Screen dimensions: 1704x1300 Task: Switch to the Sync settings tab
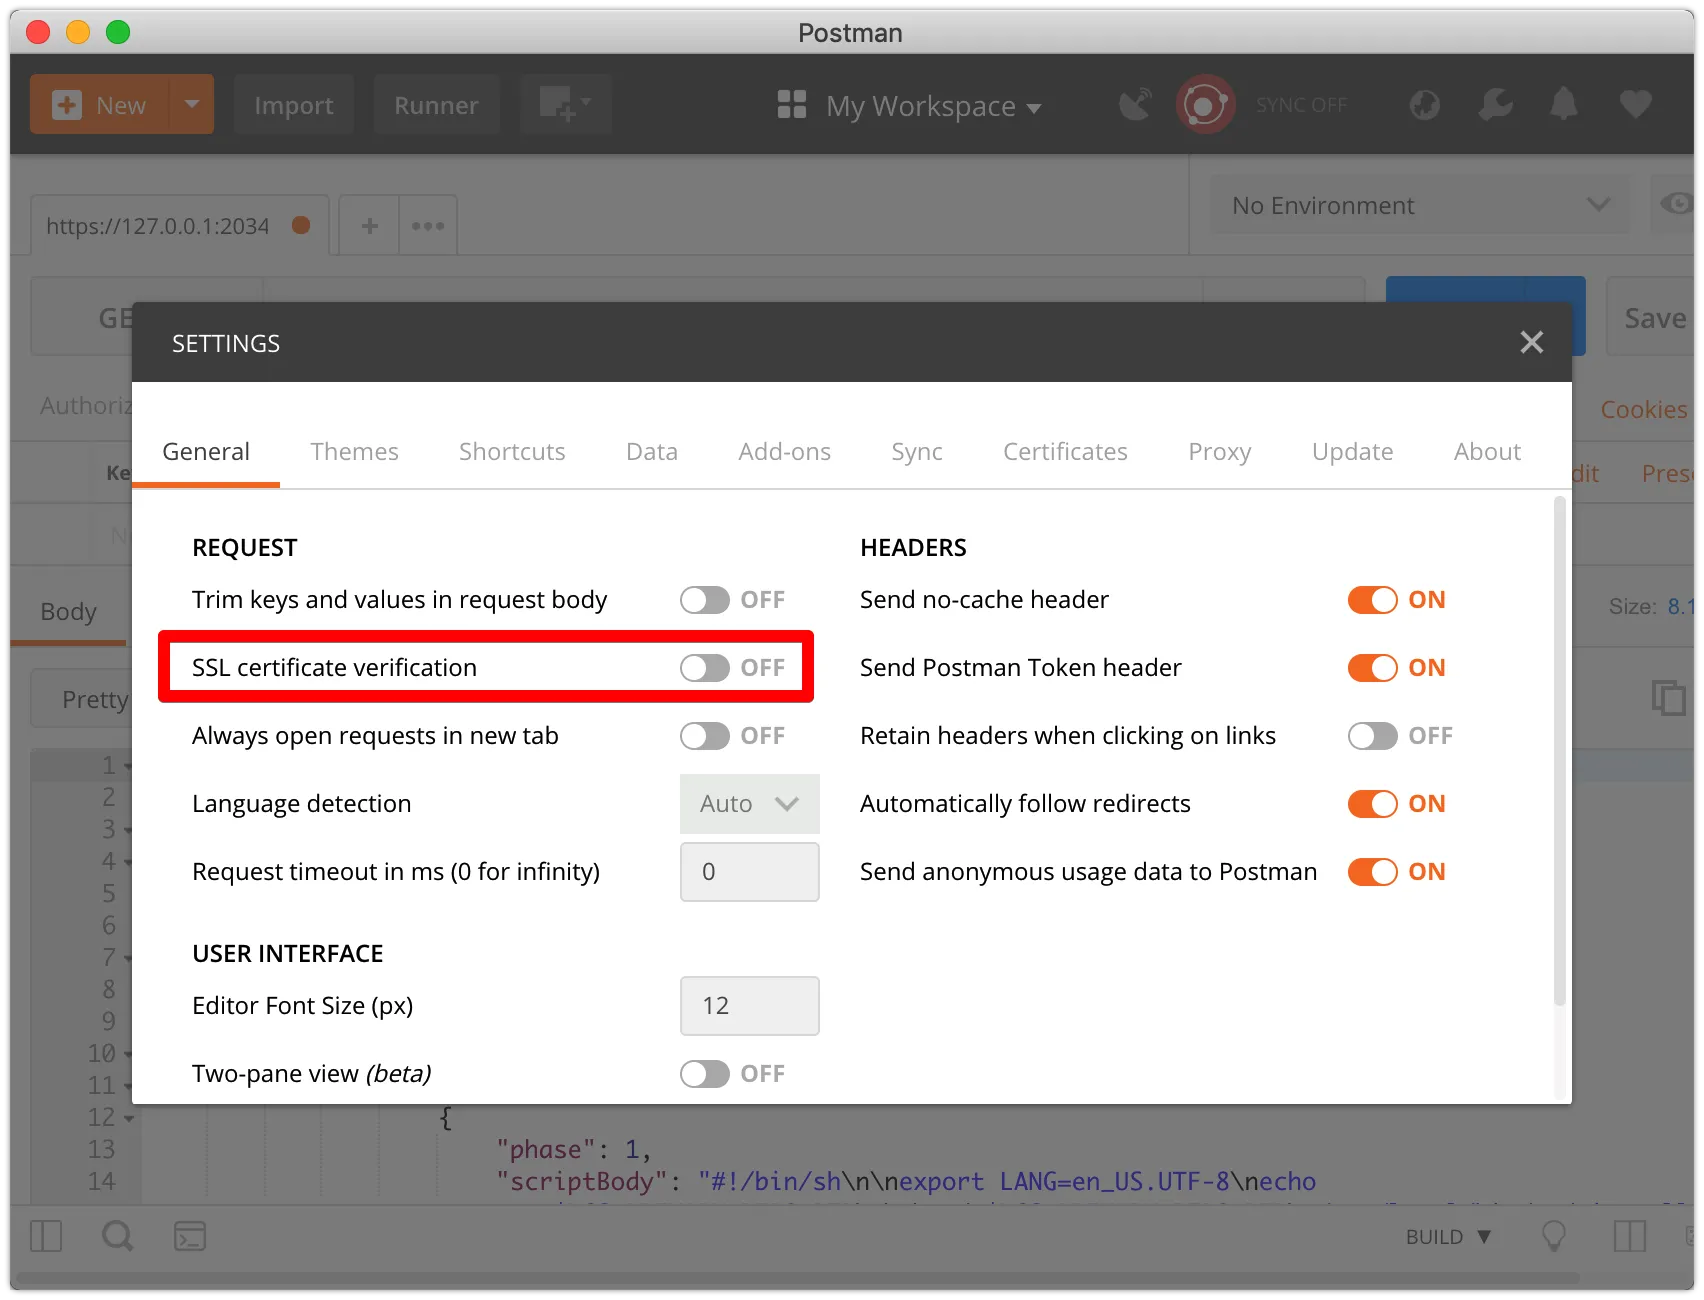pos(917,452)
